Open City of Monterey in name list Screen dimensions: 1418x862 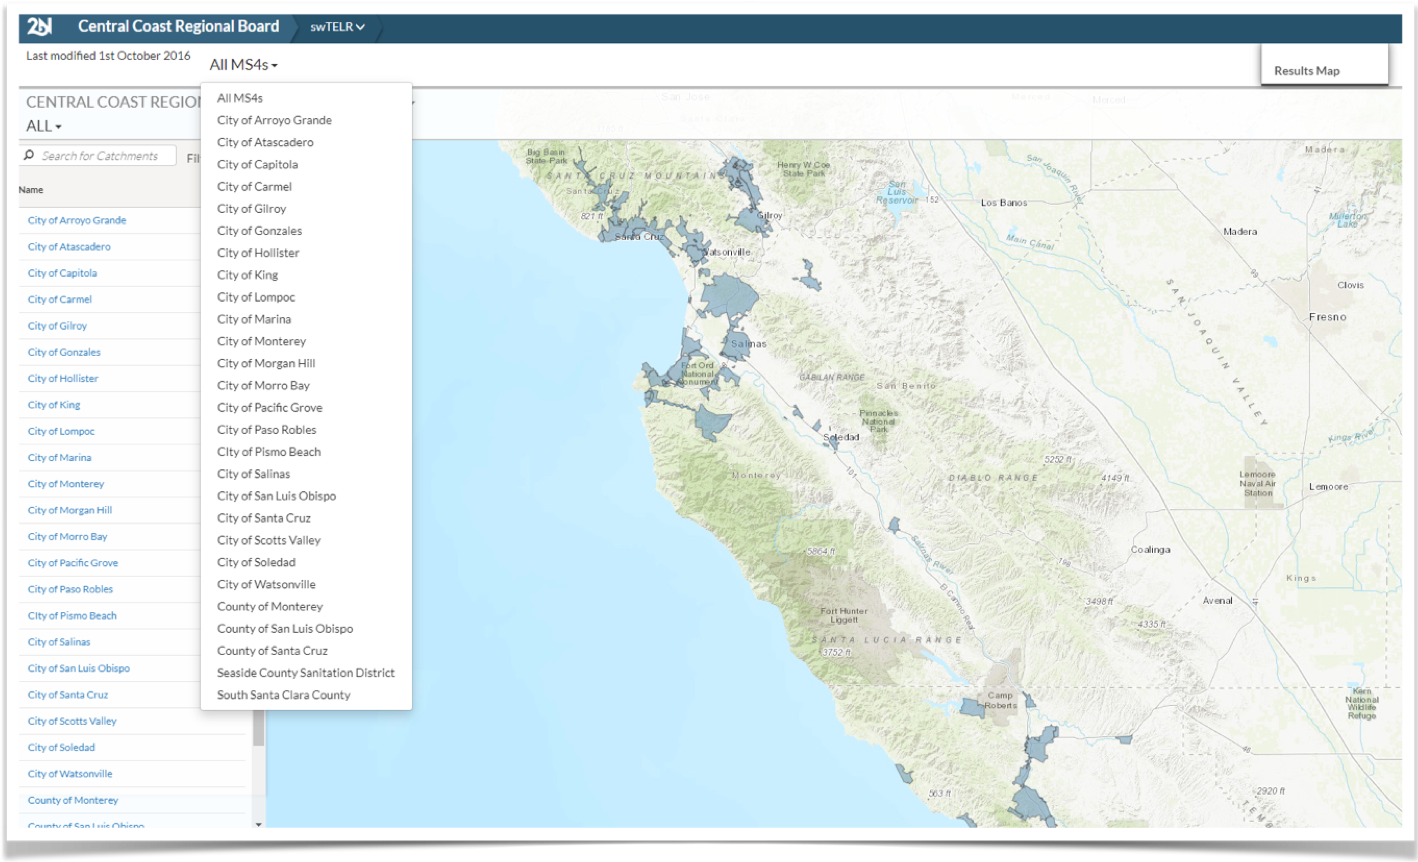[x=66, y=484]
